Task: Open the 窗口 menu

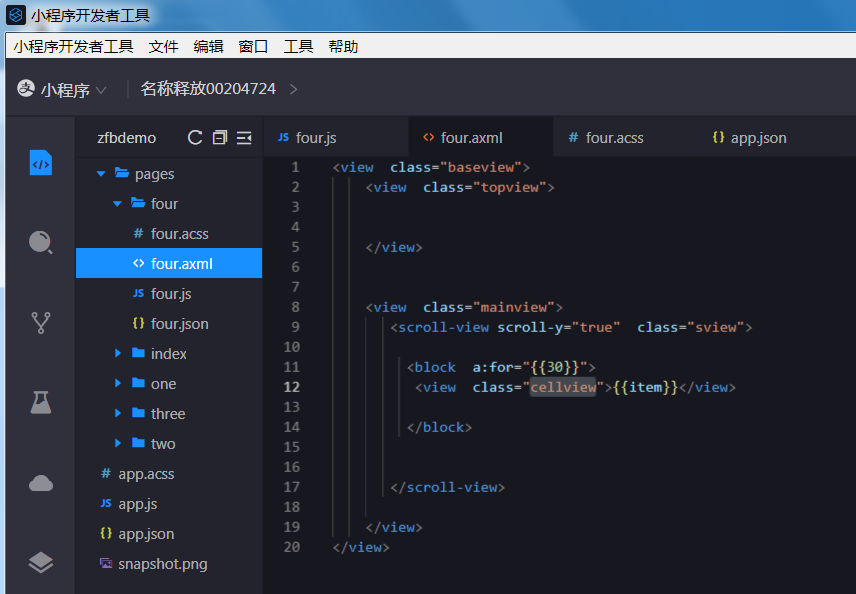Action: pyautogui.click(x=253, y=46)
